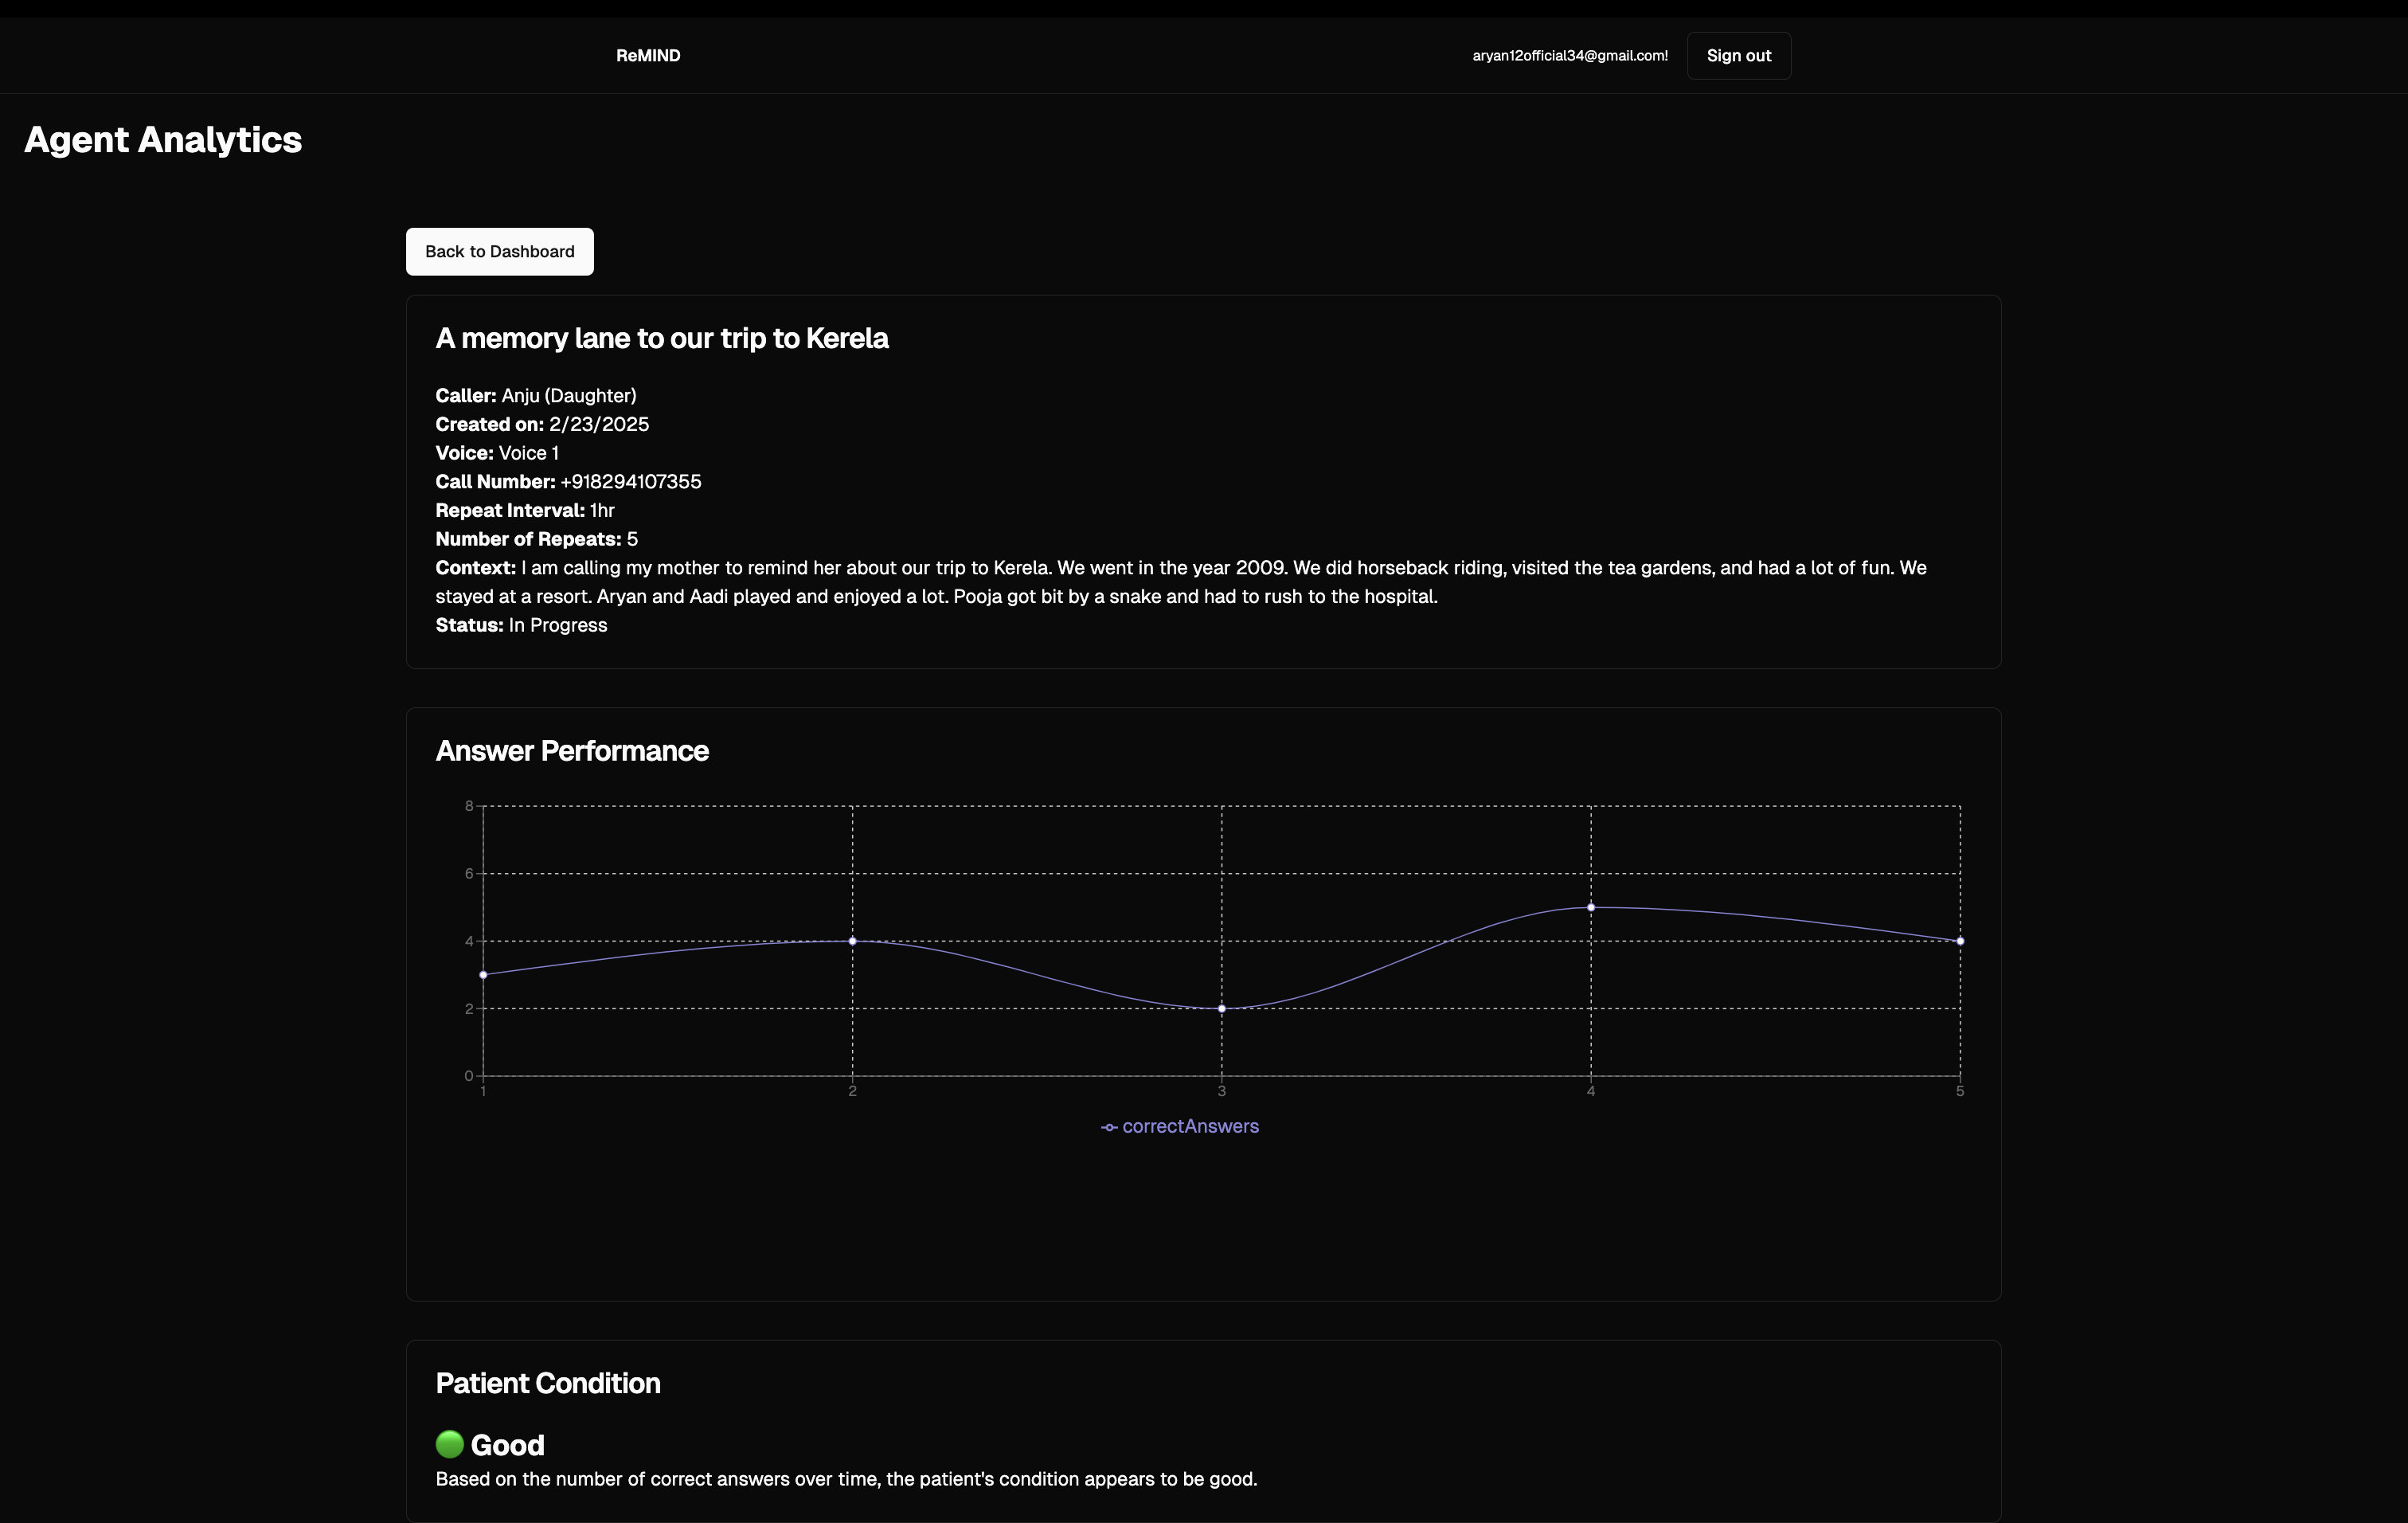Click the Agent Analytics page heading
The image size is (2408, 1523).
point(163,140)
